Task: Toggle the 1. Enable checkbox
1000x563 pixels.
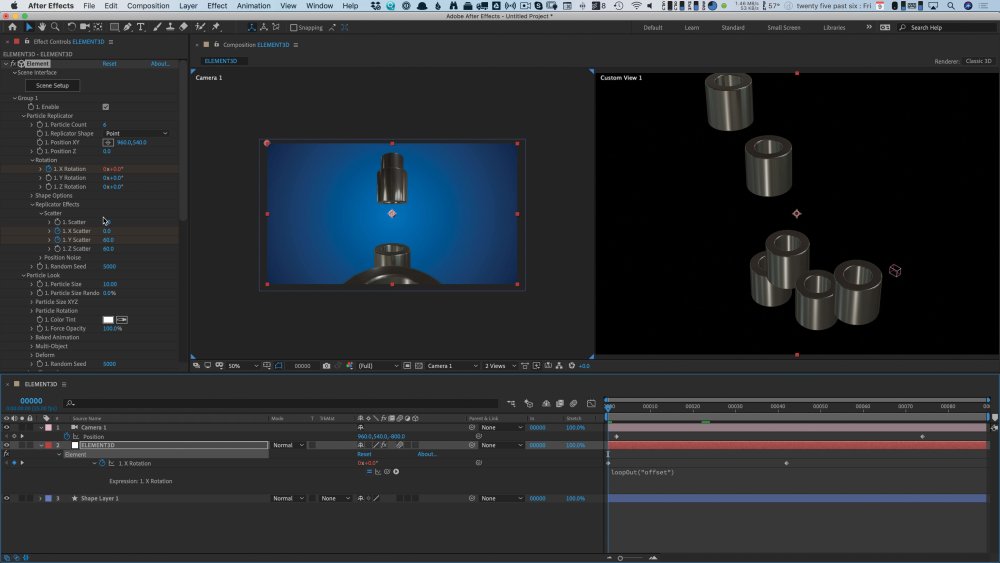Action: [x=106, y=106]
